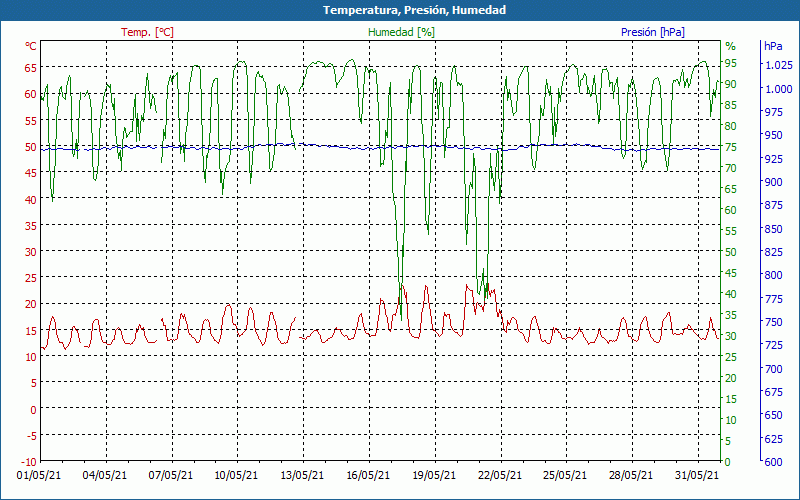Click the date label '13/05/21'
Screen dimensions: 800x500
point(302,475)
